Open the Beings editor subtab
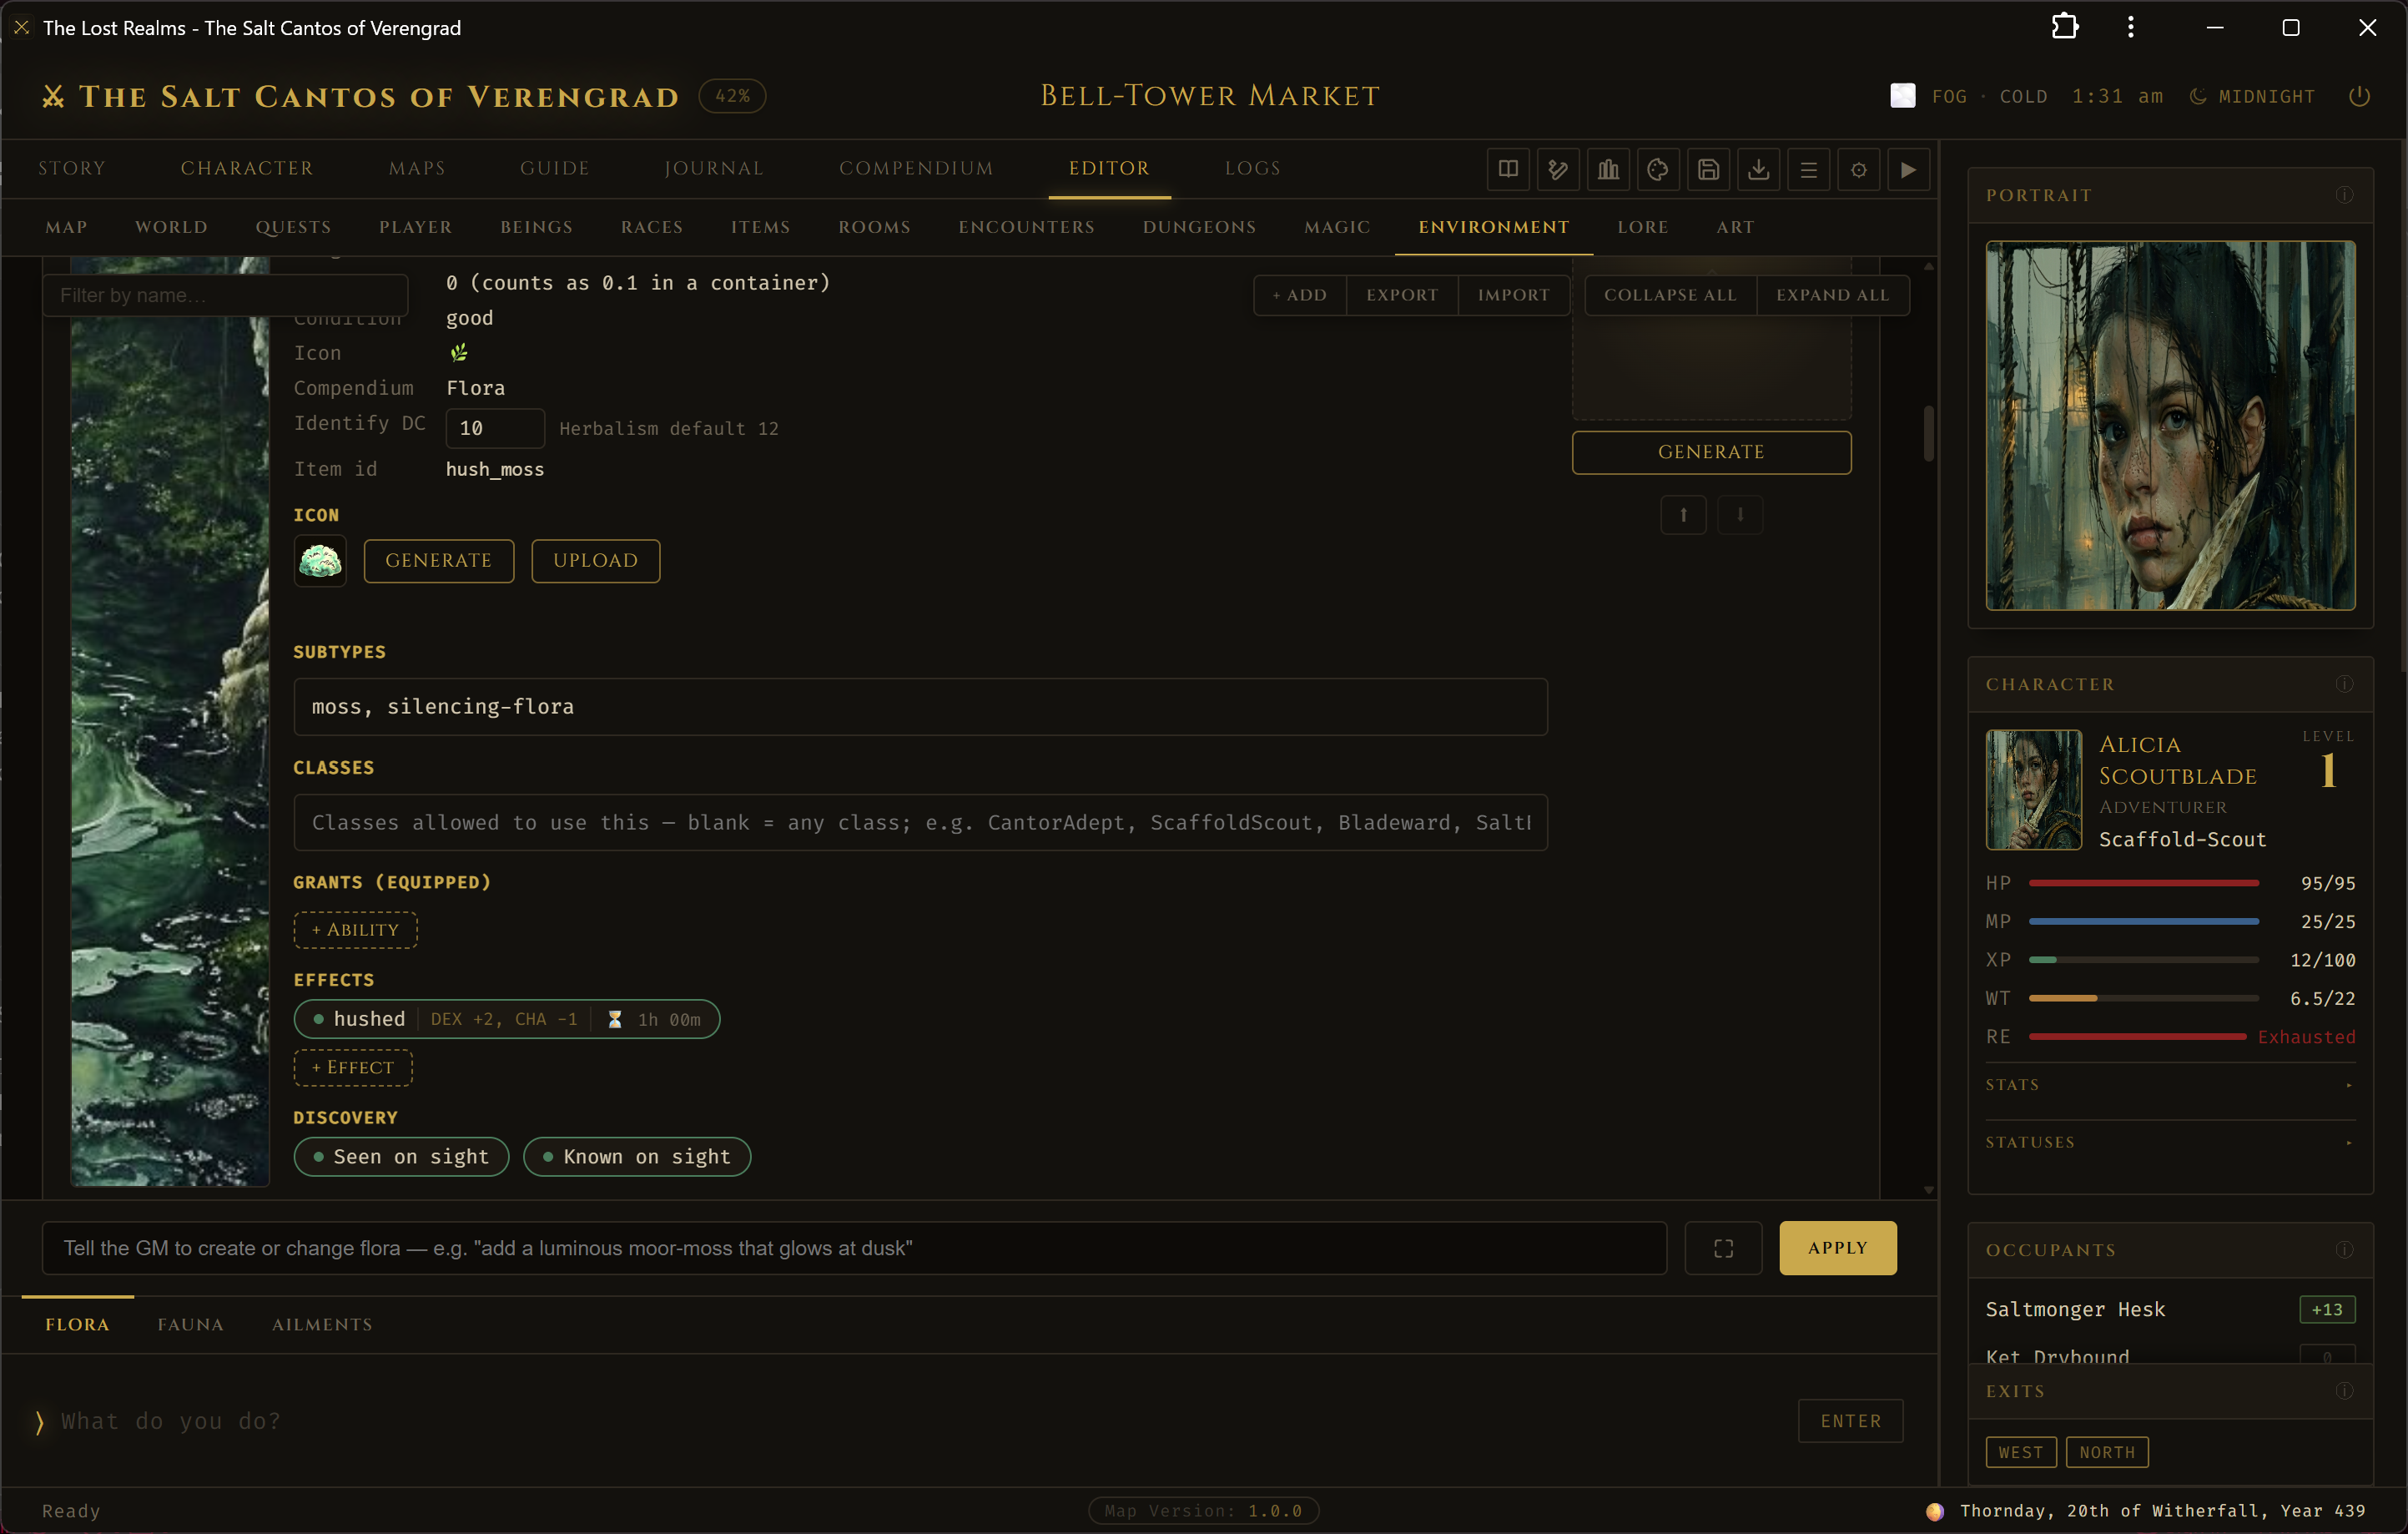This screenshot has width=2408, height=1534. [536, 227]
